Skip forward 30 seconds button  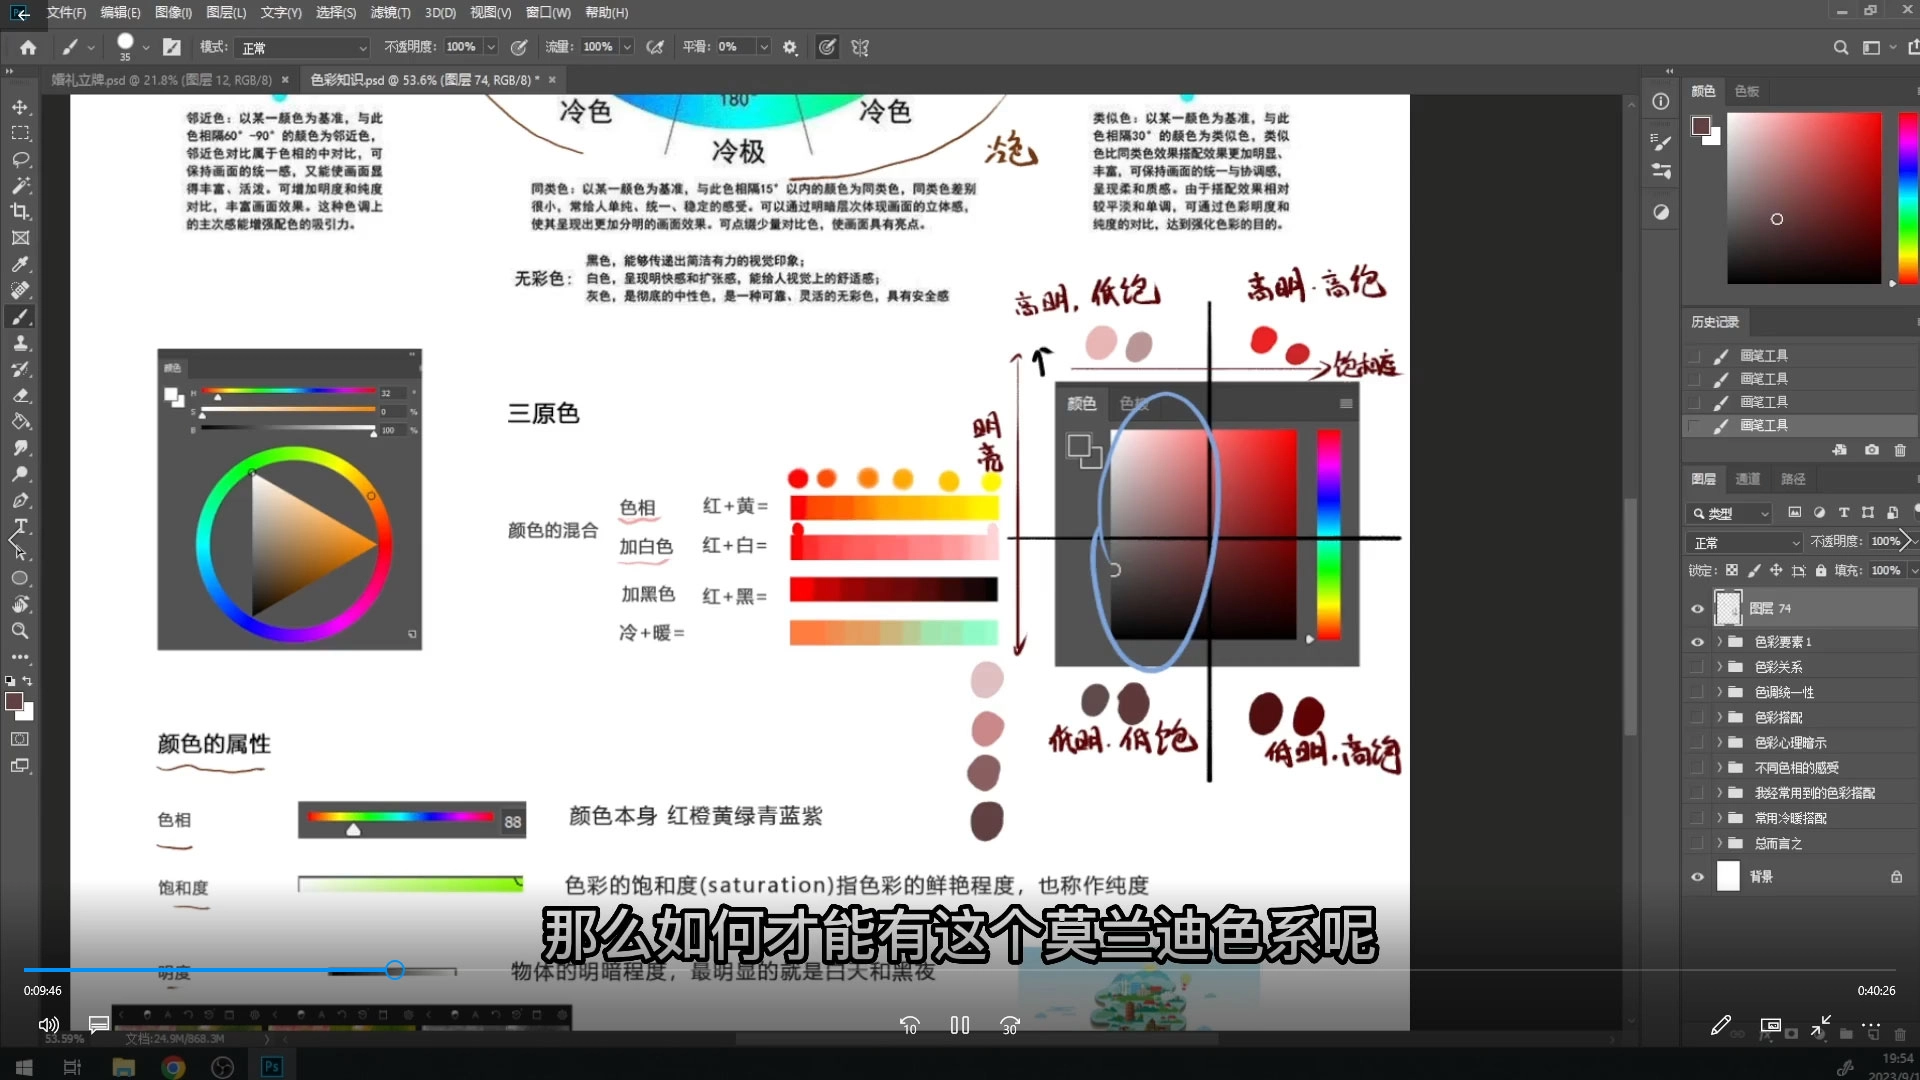(1010, 1025)
